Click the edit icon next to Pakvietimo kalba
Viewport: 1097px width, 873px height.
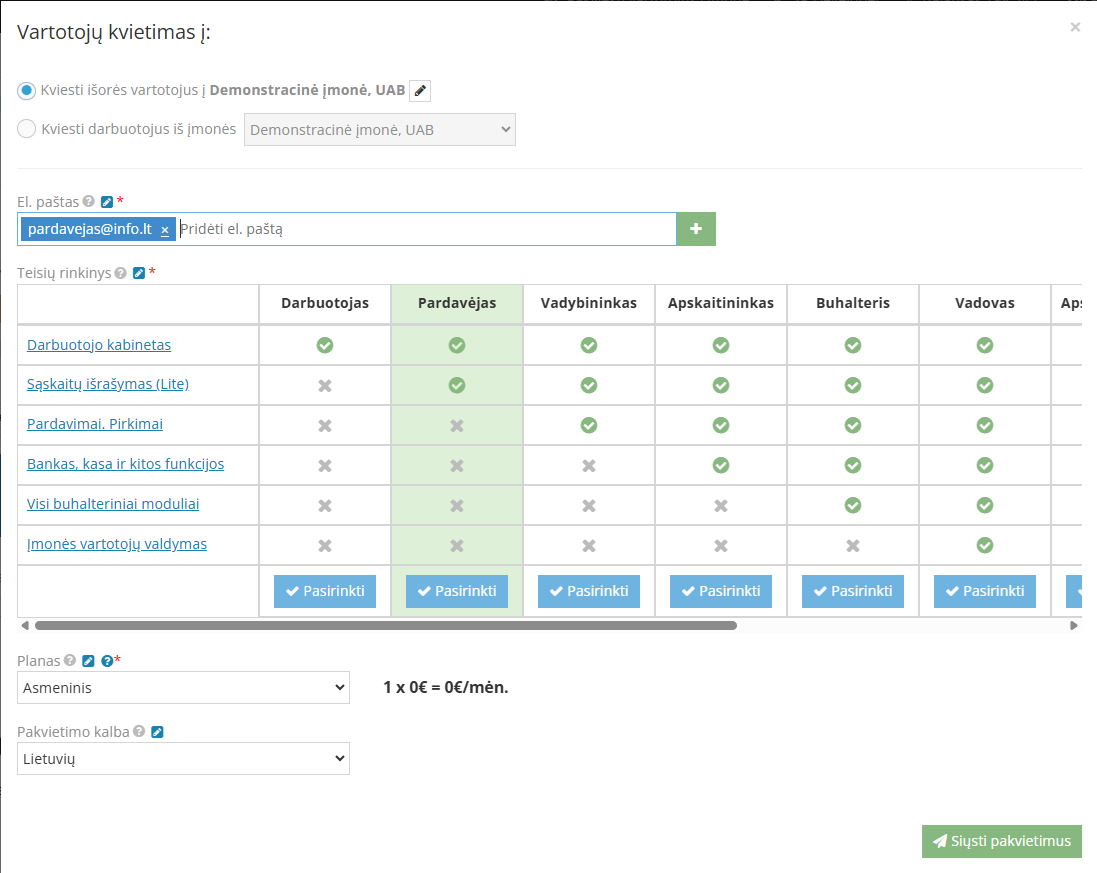[157, 732]
